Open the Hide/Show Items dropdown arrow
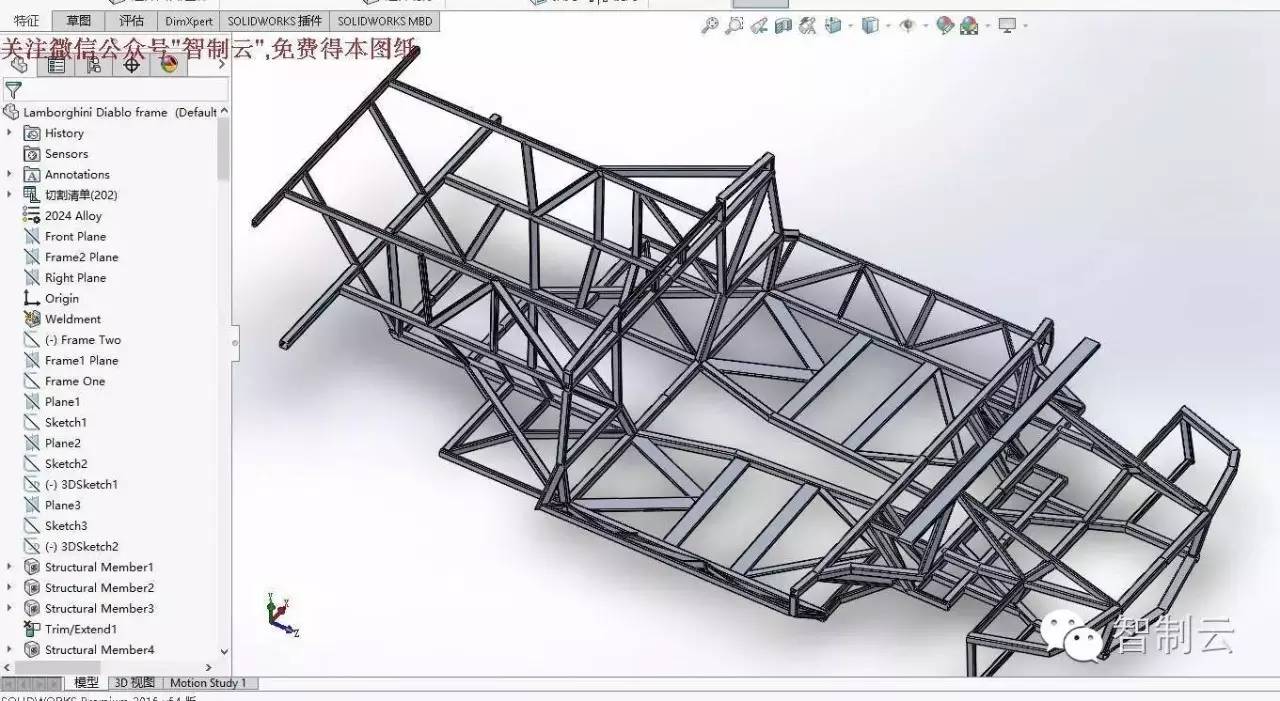Image resolution: width=1280 pixels, height=701 pixels. (925, 26)
